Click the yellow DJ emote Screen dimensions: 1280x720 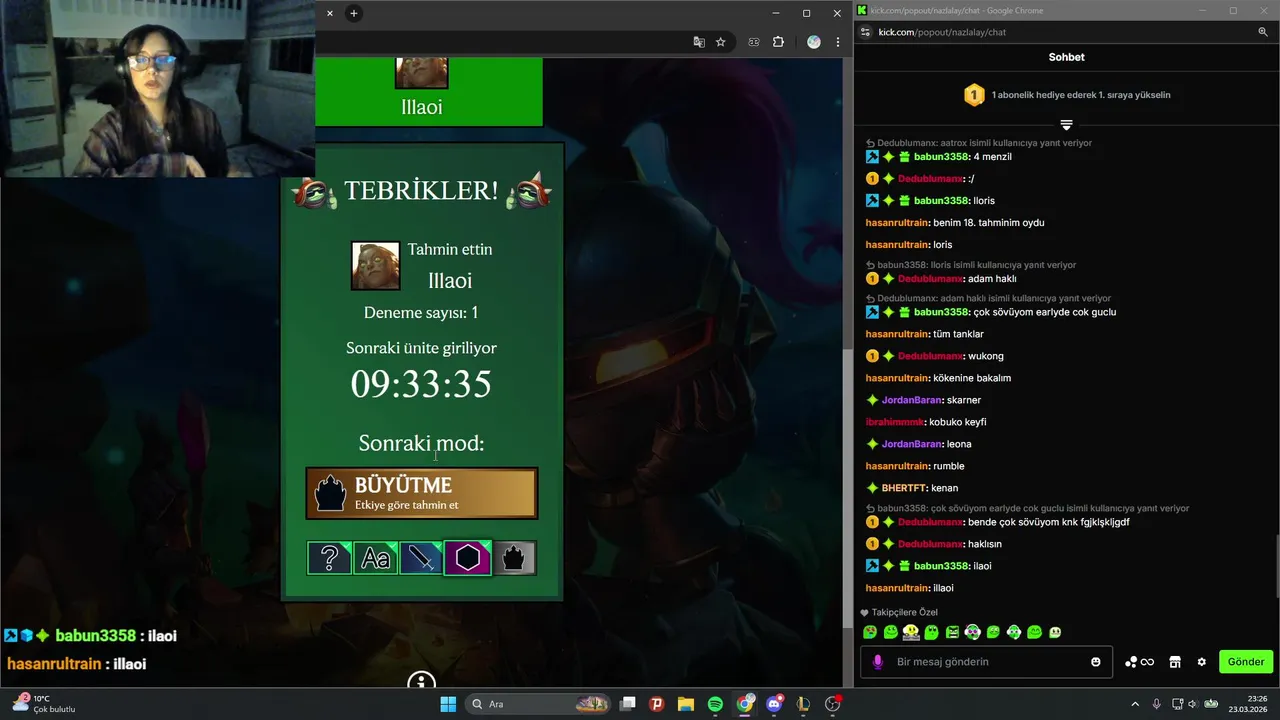[911, 632]
